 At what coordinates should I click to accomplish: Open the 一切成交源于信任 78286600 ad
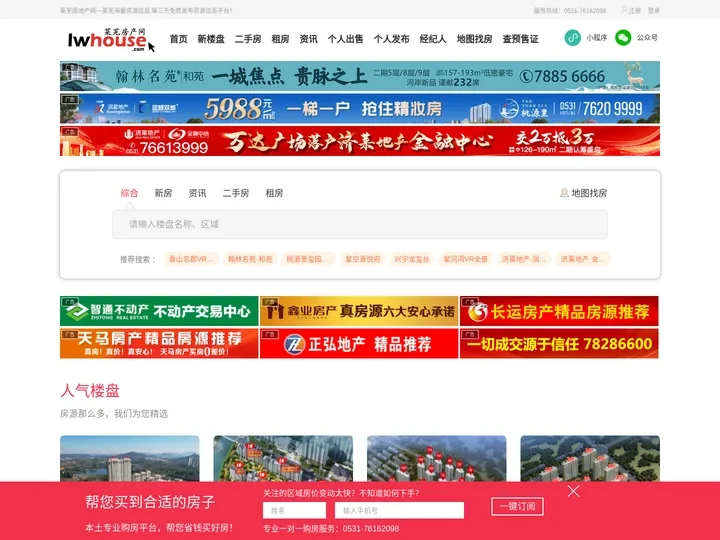click(559, 343)
